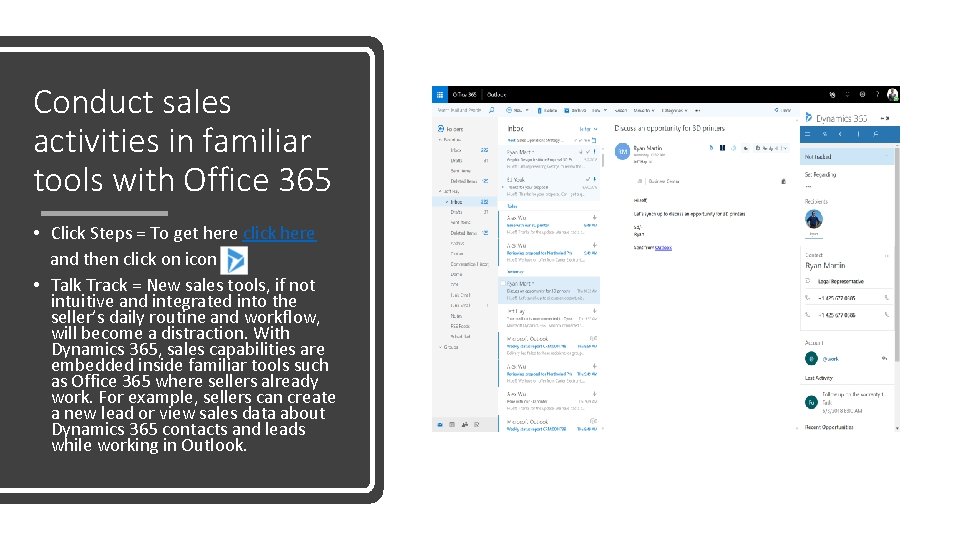This screenshot has height=540, width=960.
Task: Switch to the Calendar module icon
Action: (452, 424)
